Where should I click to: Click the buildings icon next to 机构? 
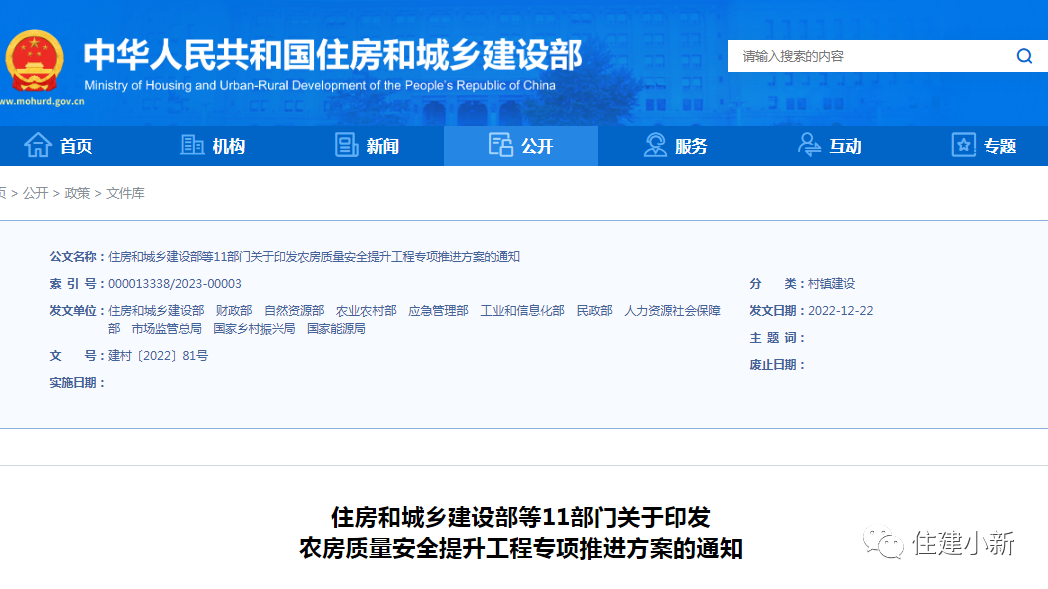point(190,145)
